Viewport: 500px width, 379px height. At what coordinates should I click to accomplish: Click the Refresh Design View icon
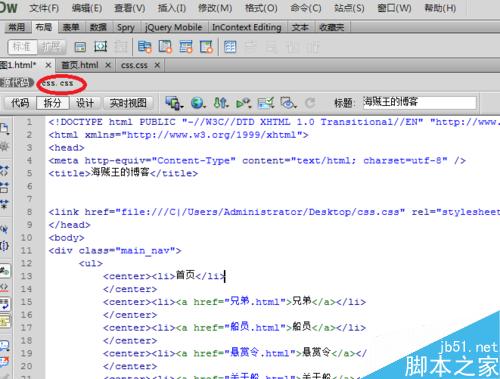310,103
